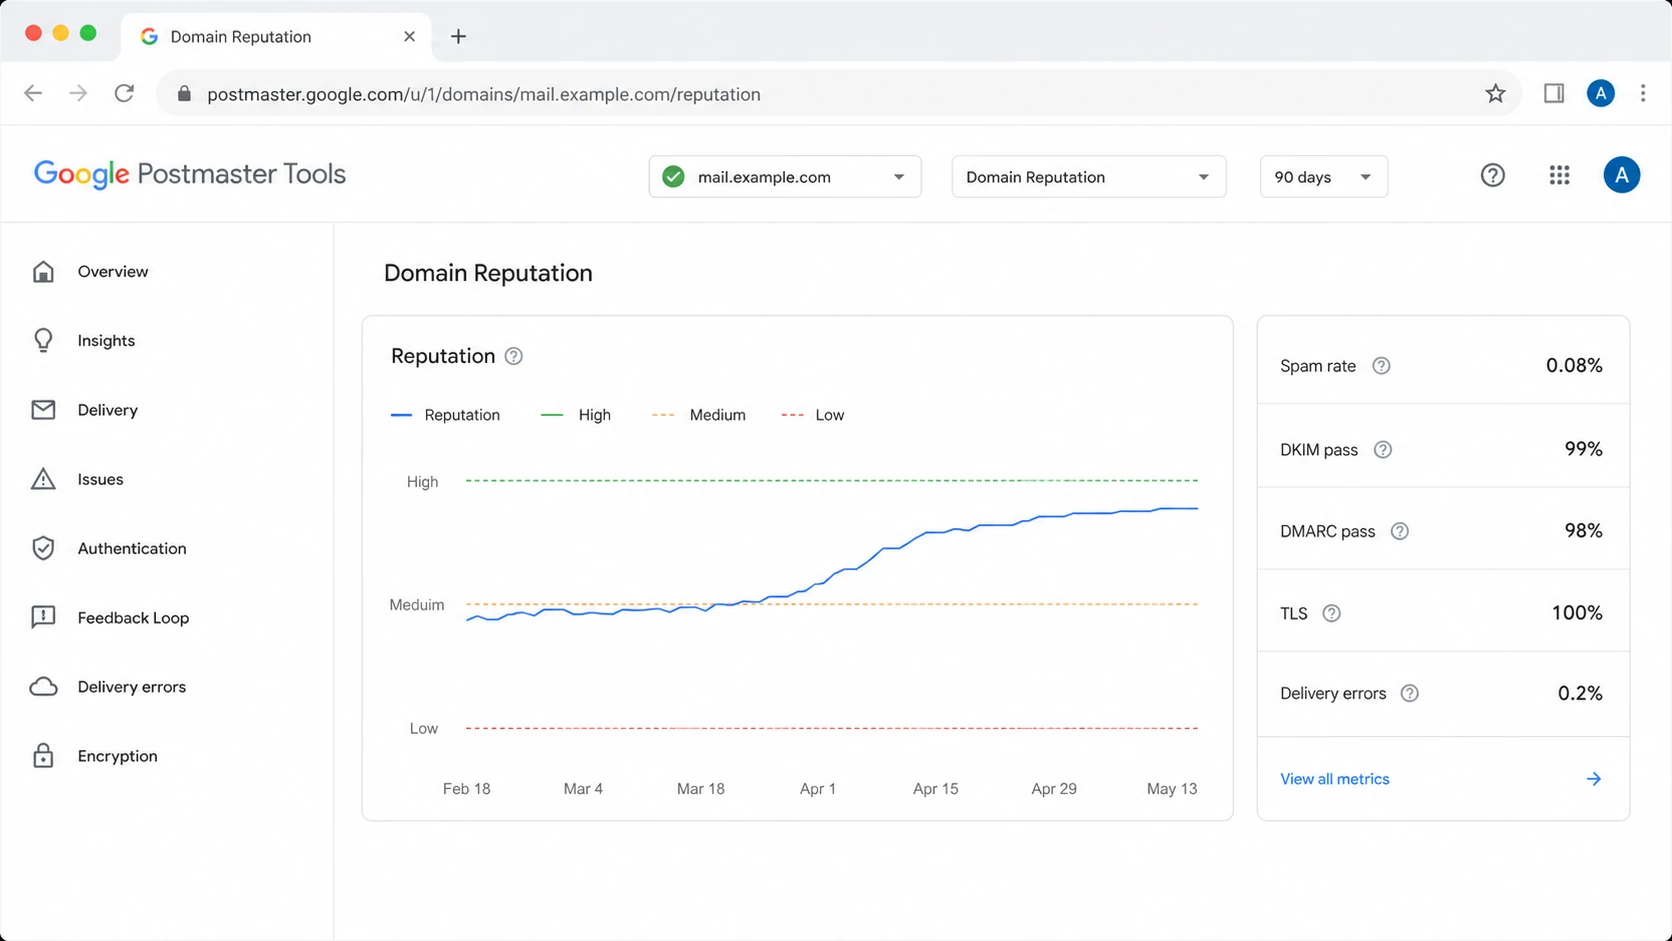Click the 0.08% spam rate value
The height and width of the screenshot is (941, 1672).
(1574, 365)
